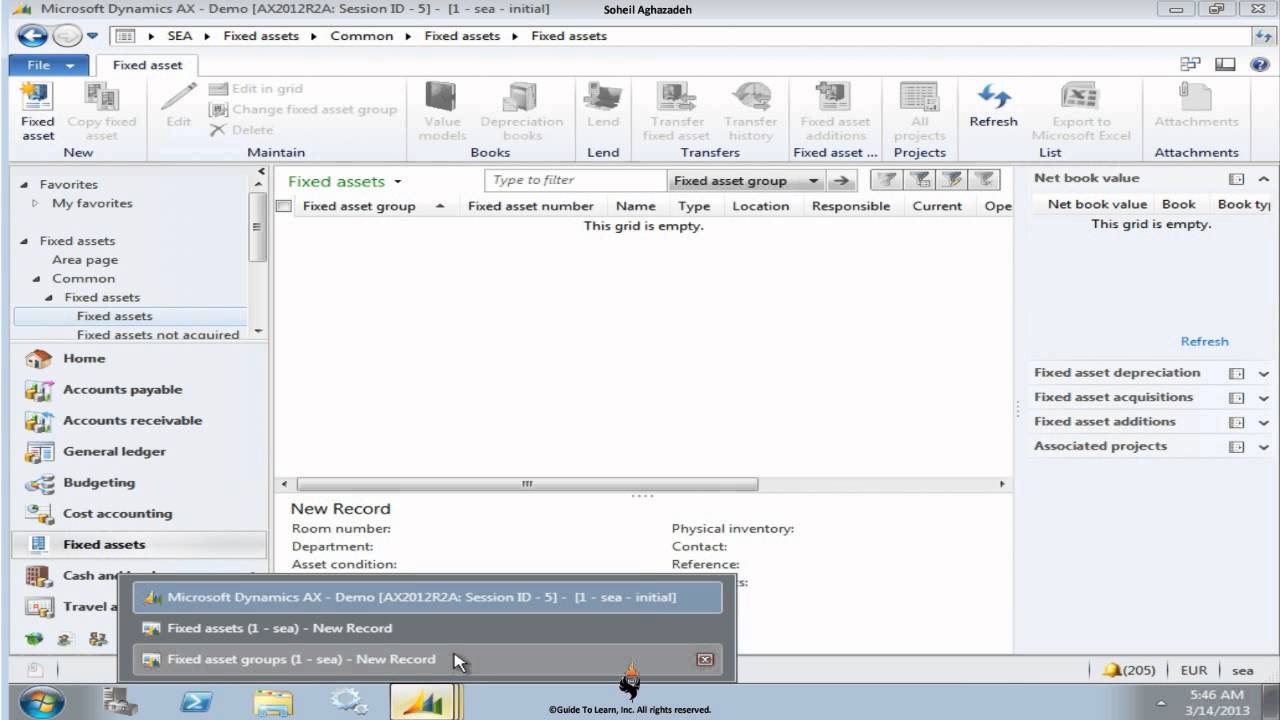Click the EUR currency in status bar

pos(1194,670)
